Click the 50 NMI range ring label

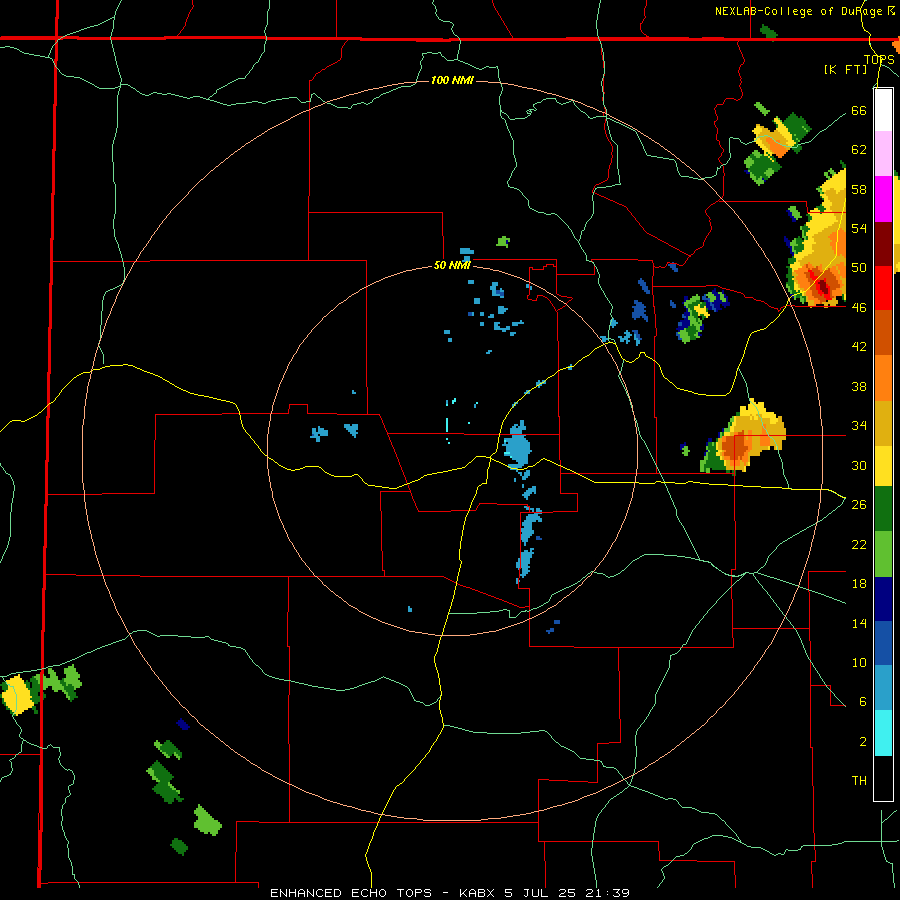point(452,265)
